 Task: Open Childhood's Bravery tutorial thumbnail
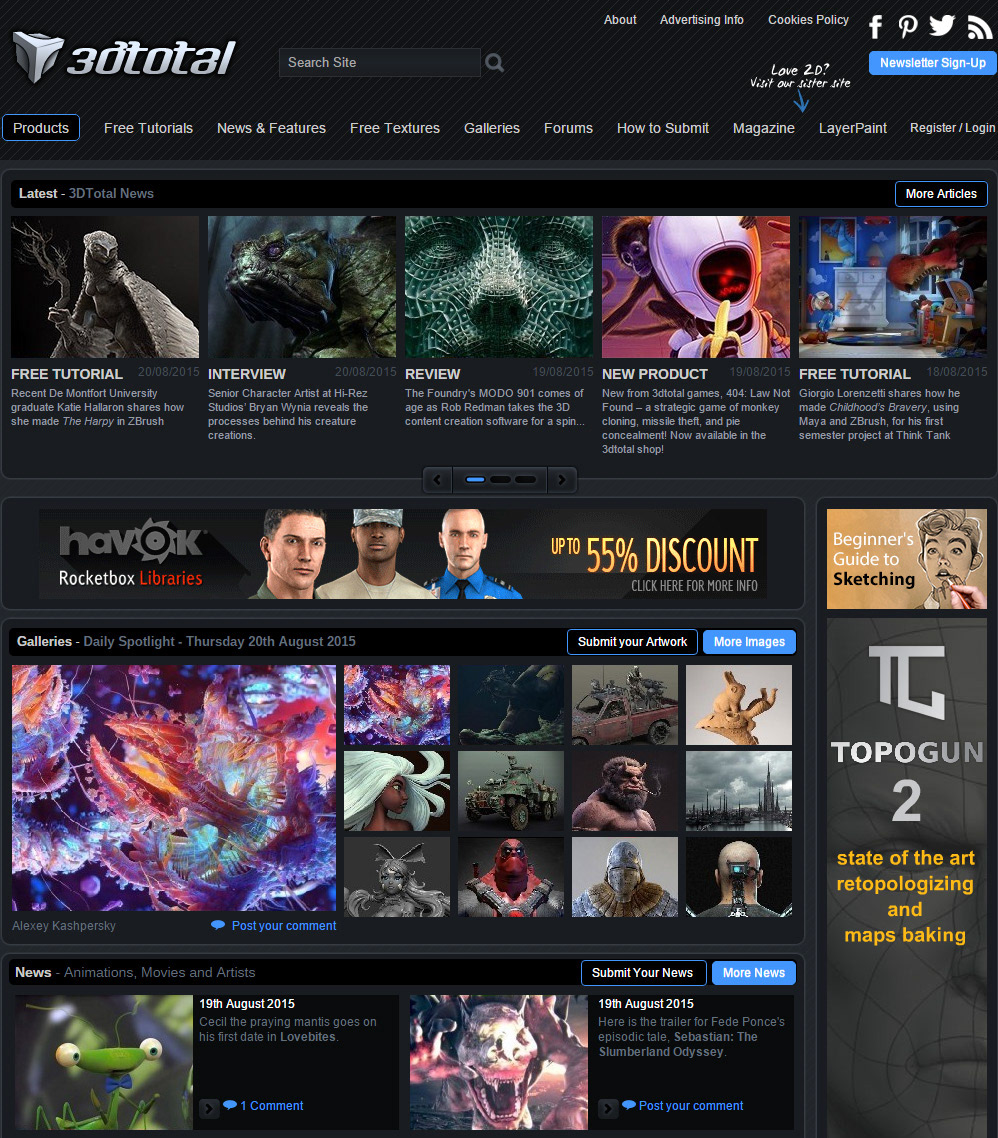893,287
